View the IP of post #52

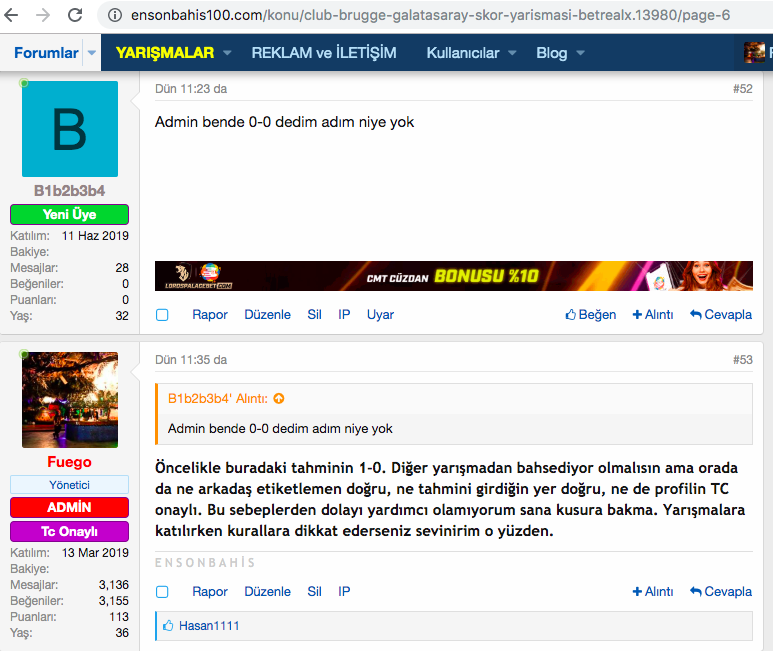click(x=344, y=314)
